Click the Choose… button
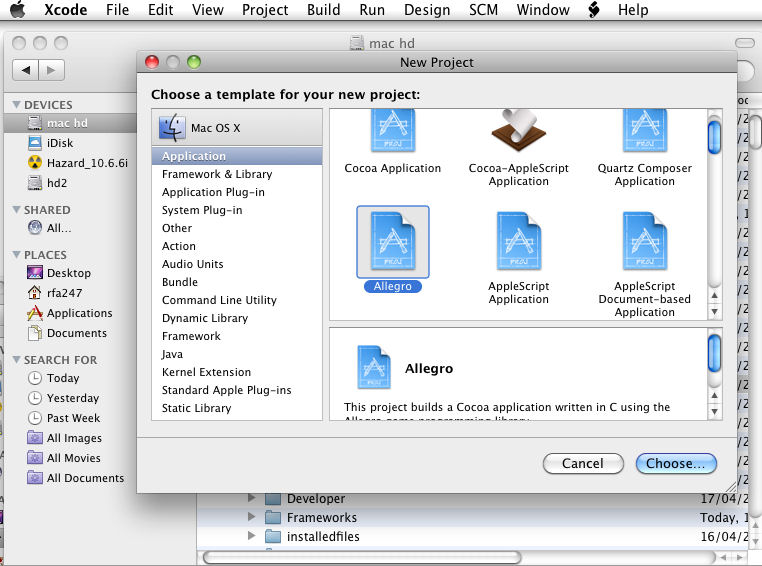762x566 pixels. click(675, 463)
